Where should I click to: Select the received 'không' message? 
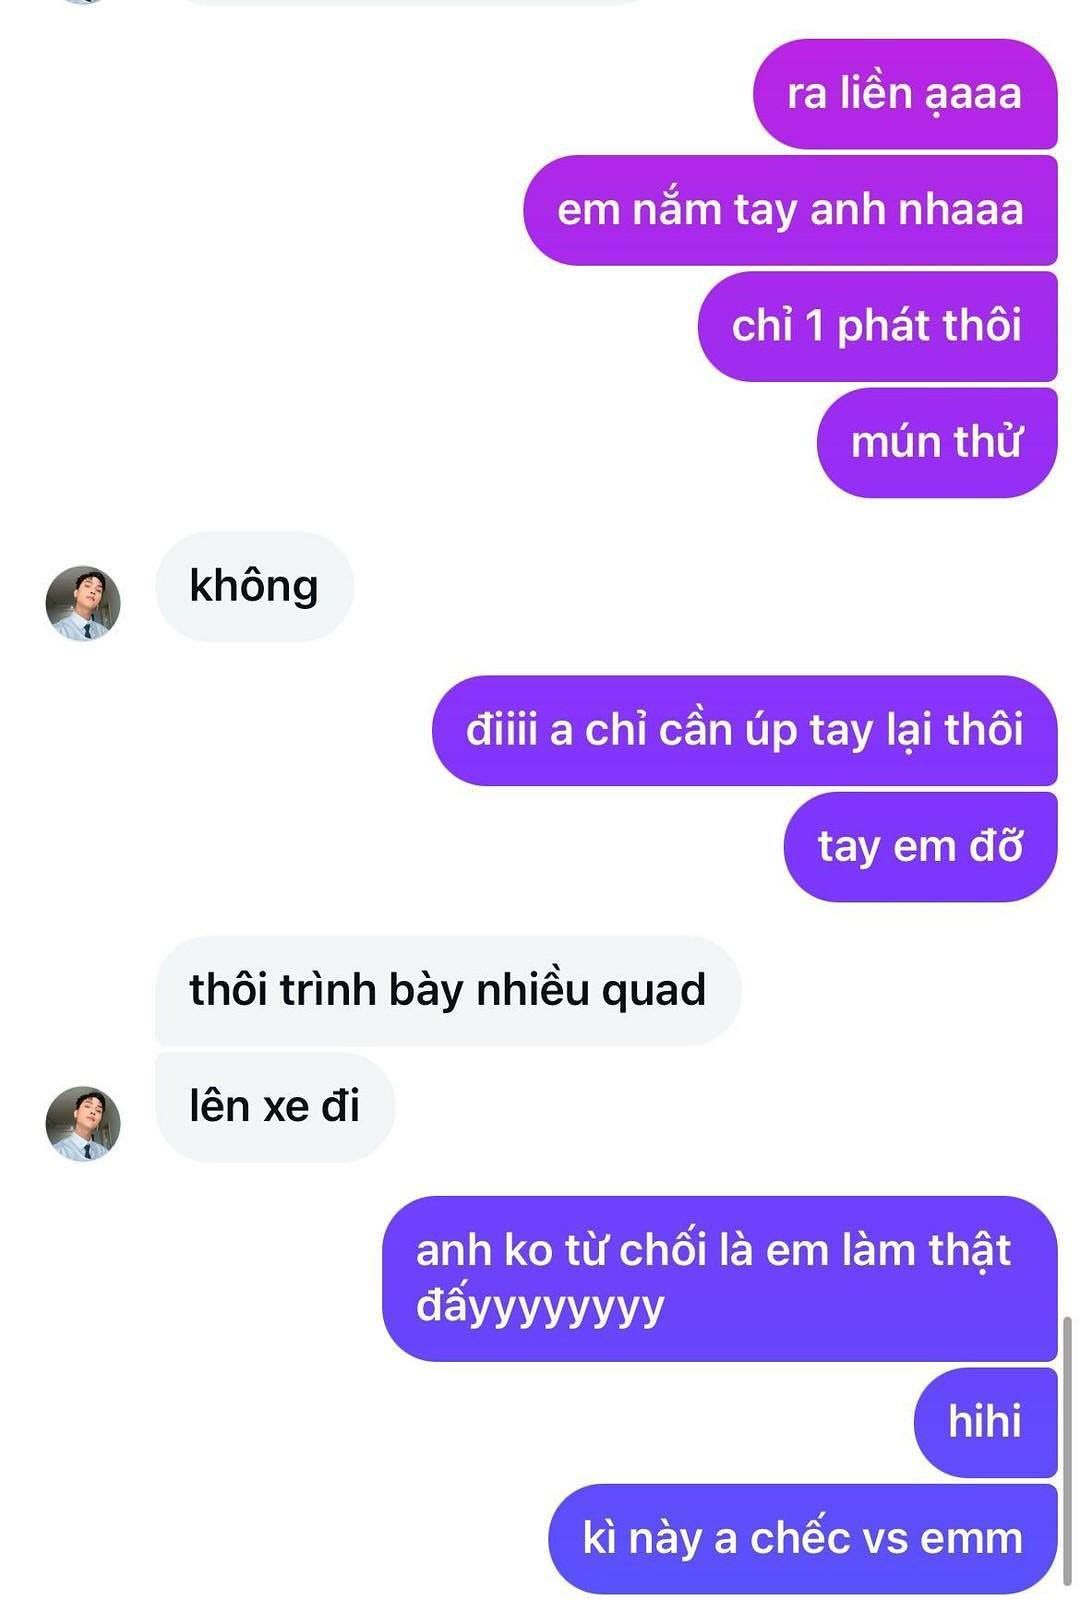254,586
